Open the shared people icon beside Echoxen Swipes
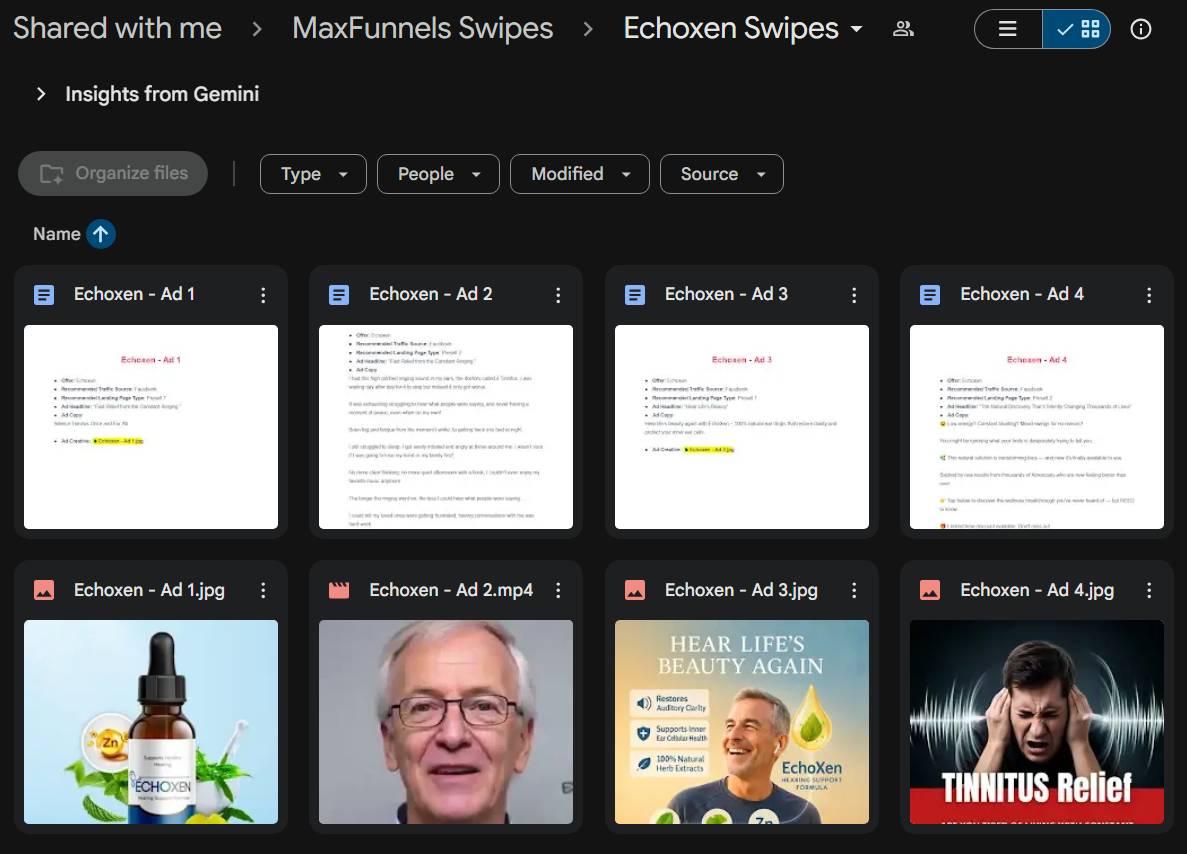Screen dimensions: 1187x854 pos(903,29)
